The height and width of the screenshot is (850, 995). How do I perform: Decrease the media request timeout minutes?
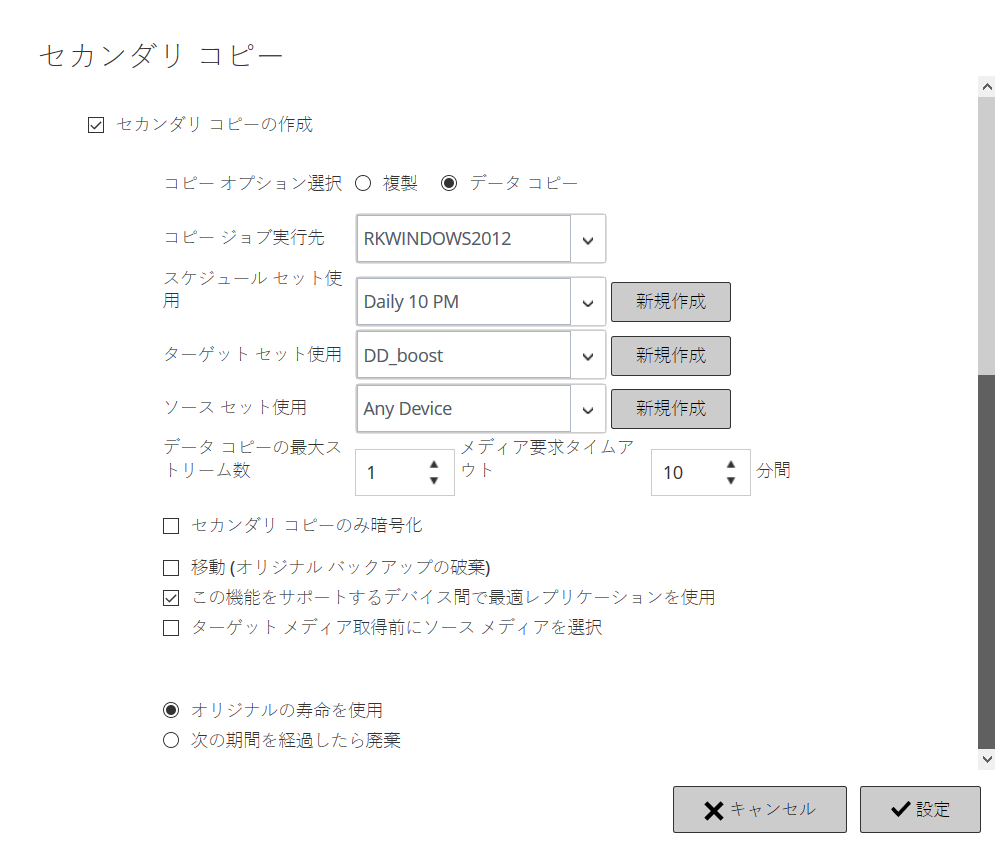pos(731,481)
